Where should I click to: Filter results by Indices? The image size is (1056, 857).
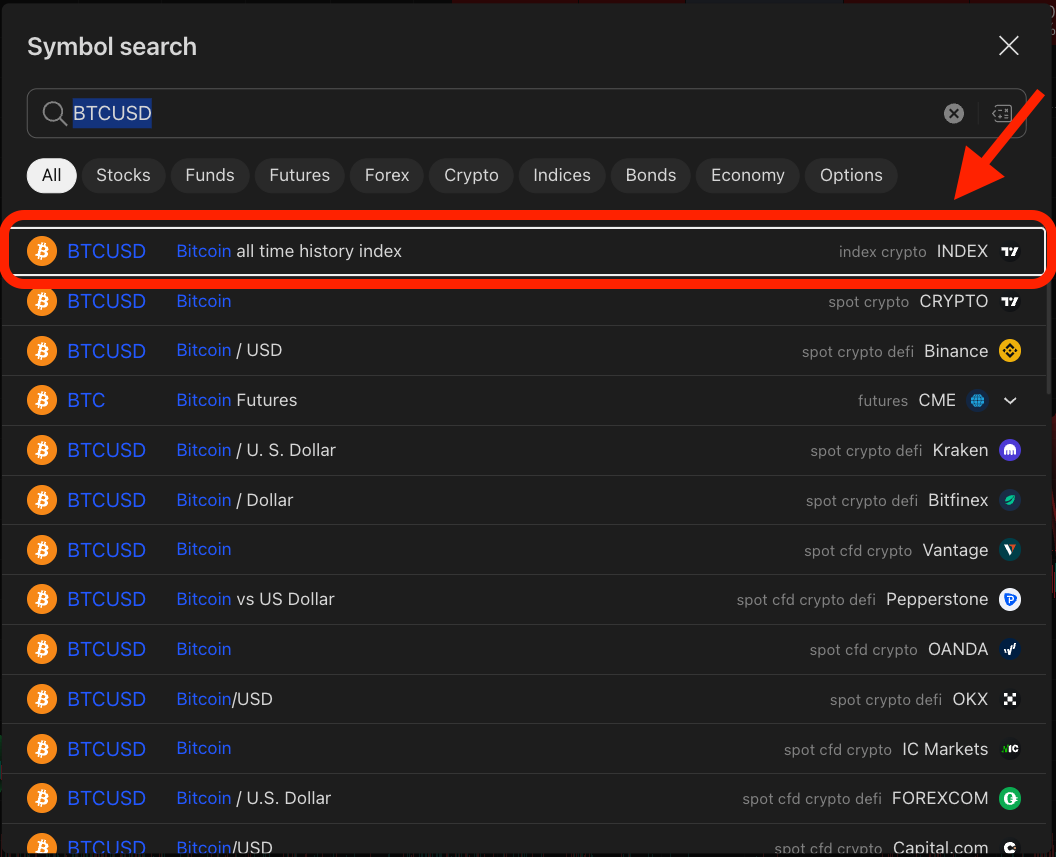(x=562, y=175)
